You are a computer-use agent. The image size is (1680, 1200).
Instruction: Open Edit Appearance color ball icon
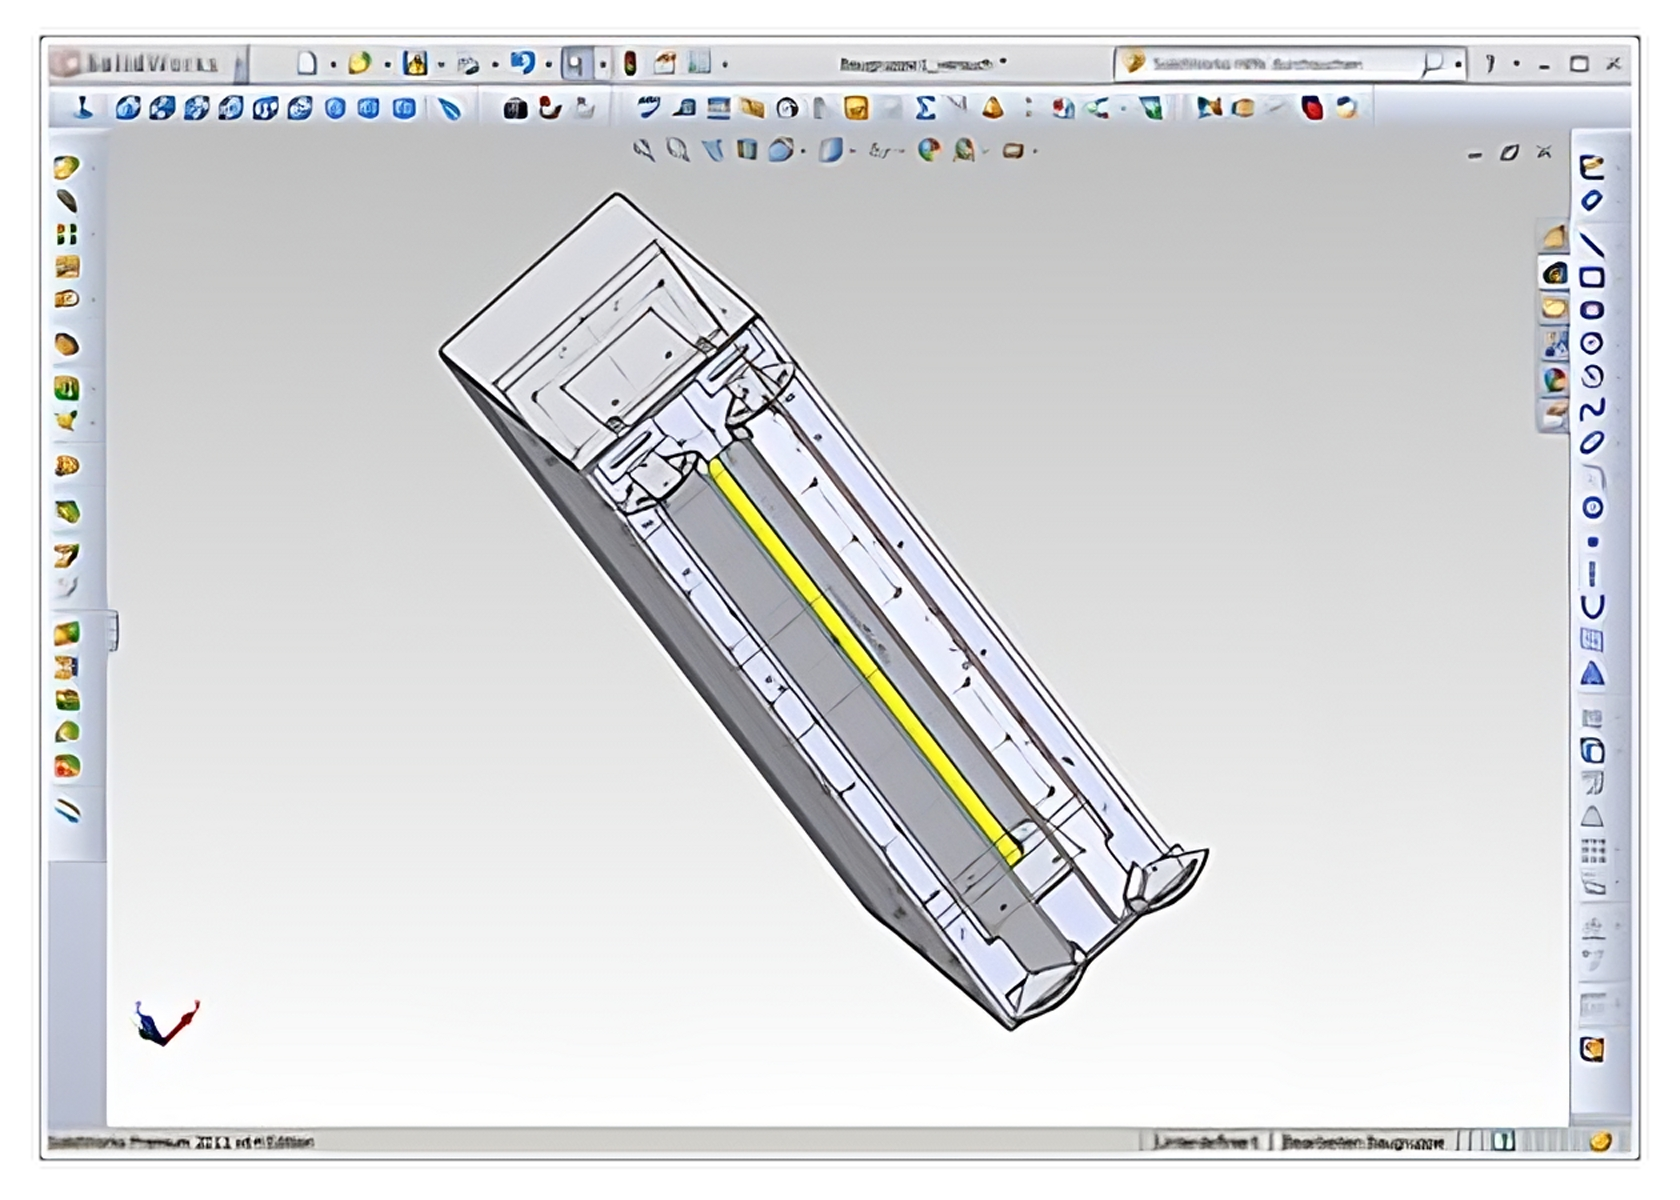pyautogui.click(x=929, y=151)
